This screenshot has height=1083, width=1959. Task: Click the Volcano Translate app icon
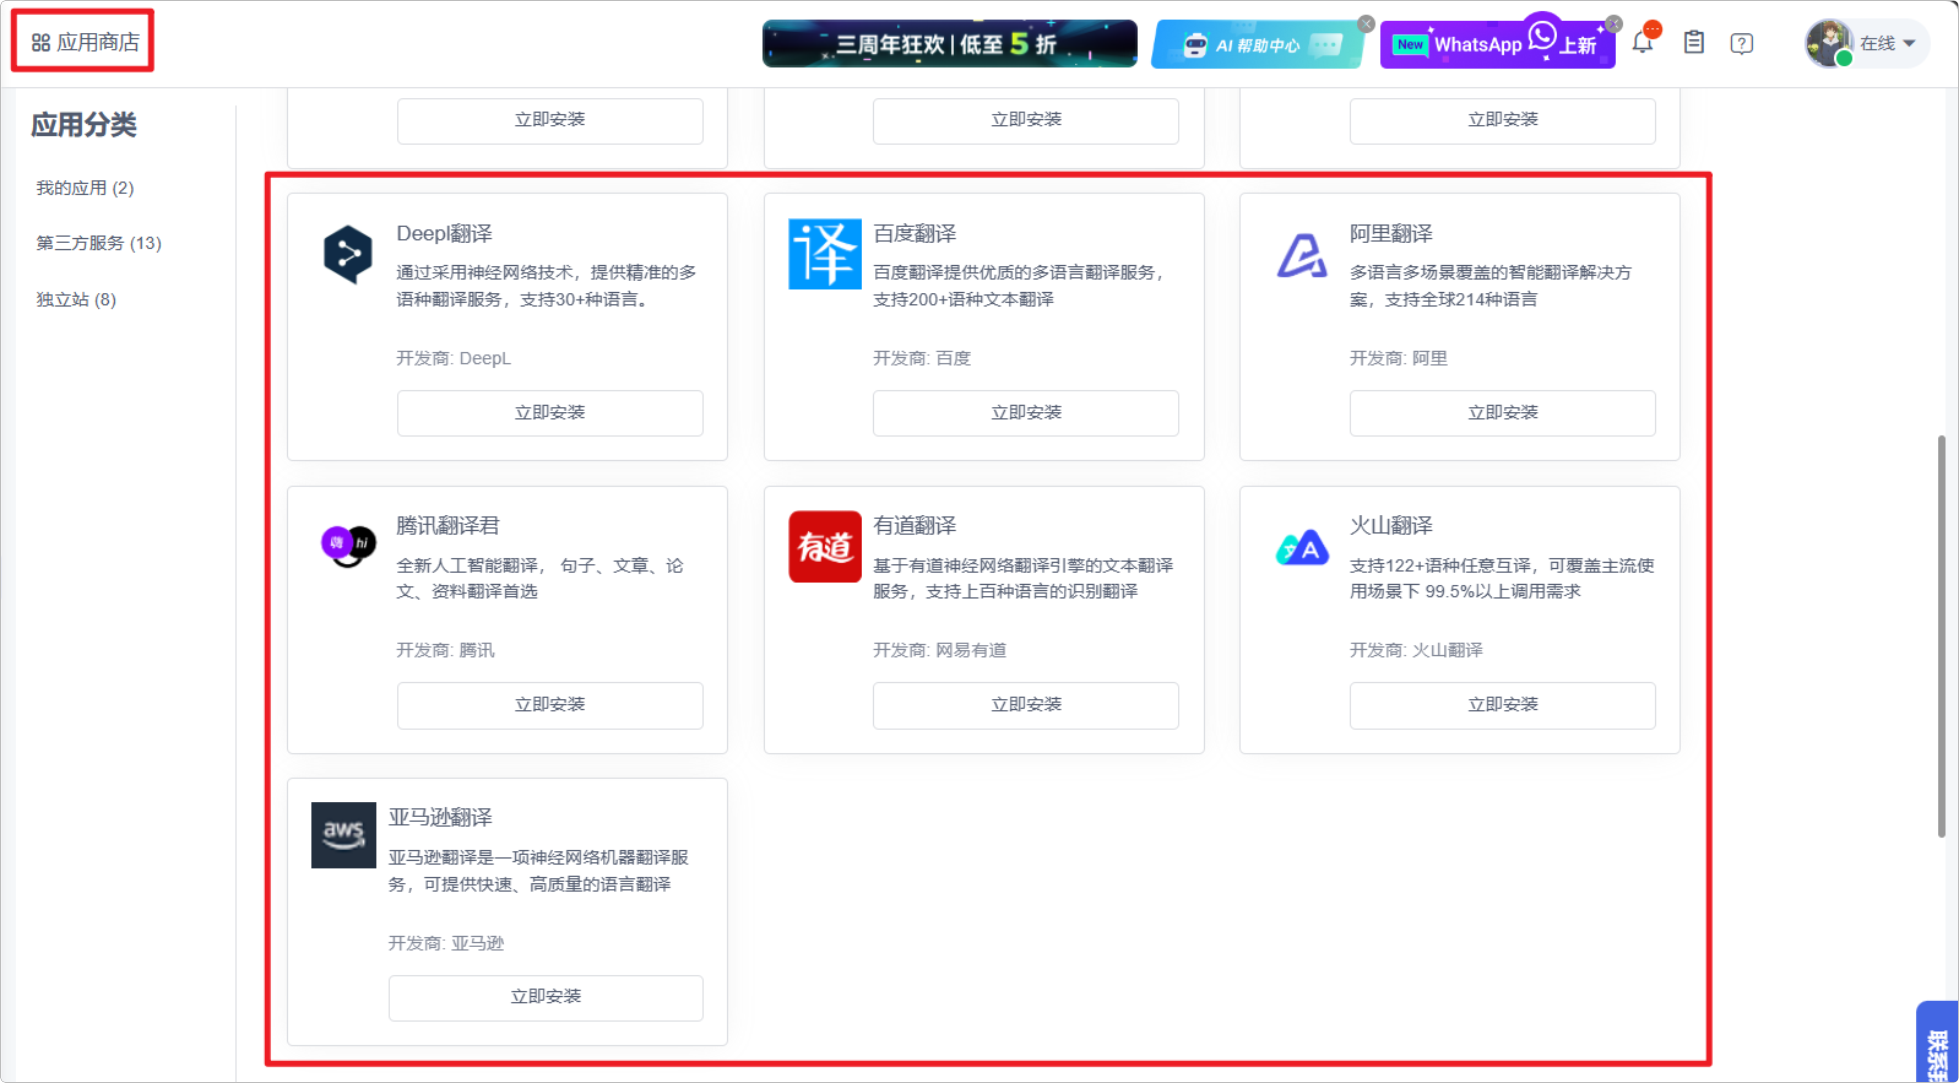(1301, 547)
